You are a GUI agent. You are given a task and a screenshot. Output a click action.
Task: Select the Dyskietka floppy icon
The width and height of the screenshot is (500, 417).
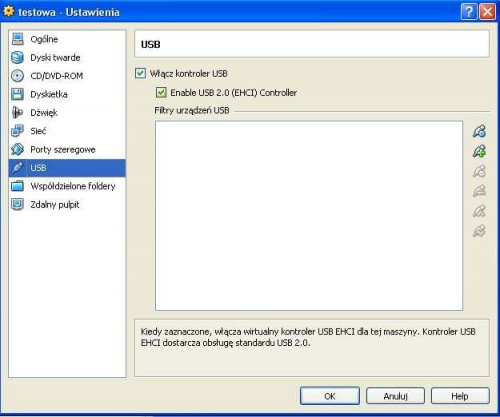(x=17, y=94)
